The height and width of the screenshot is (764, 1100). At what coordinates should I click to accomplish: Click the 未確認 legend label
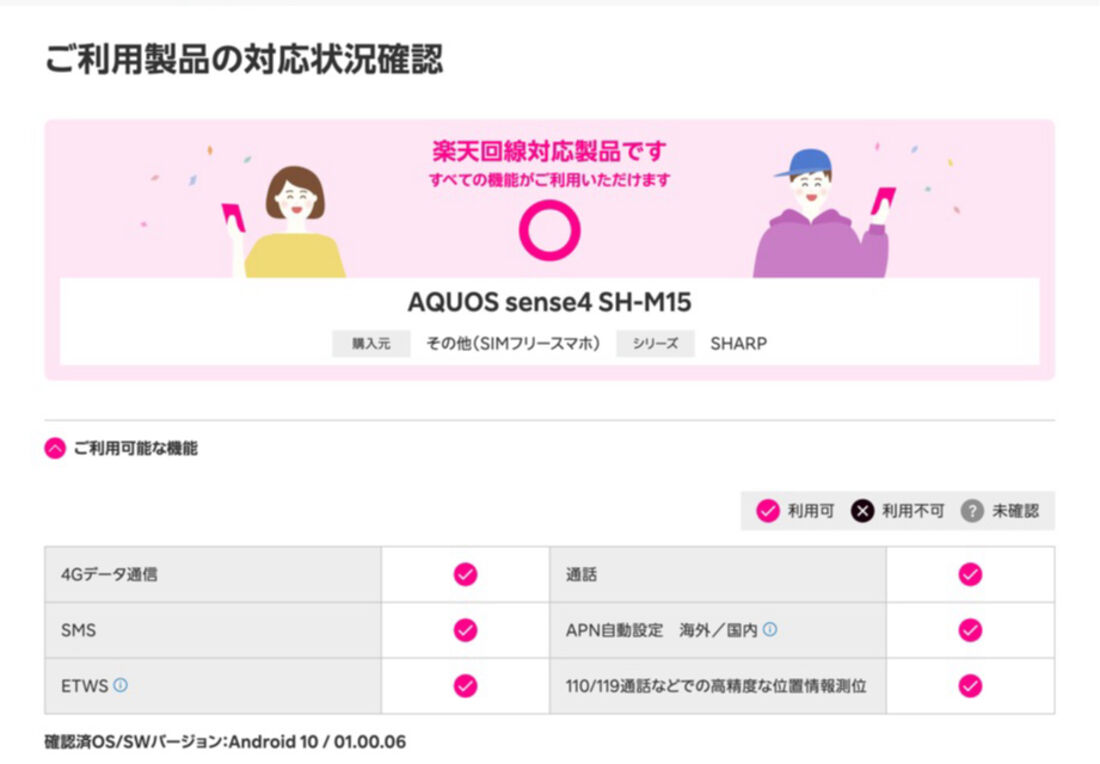tap(1015, 511)
